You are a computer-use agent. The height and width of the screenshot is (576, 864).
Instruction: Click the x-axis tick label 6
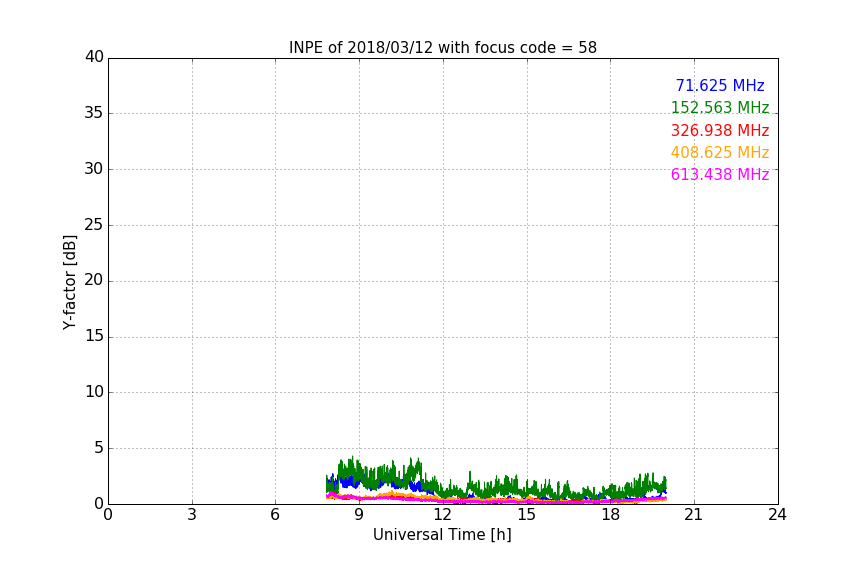[x=275, y=515]
